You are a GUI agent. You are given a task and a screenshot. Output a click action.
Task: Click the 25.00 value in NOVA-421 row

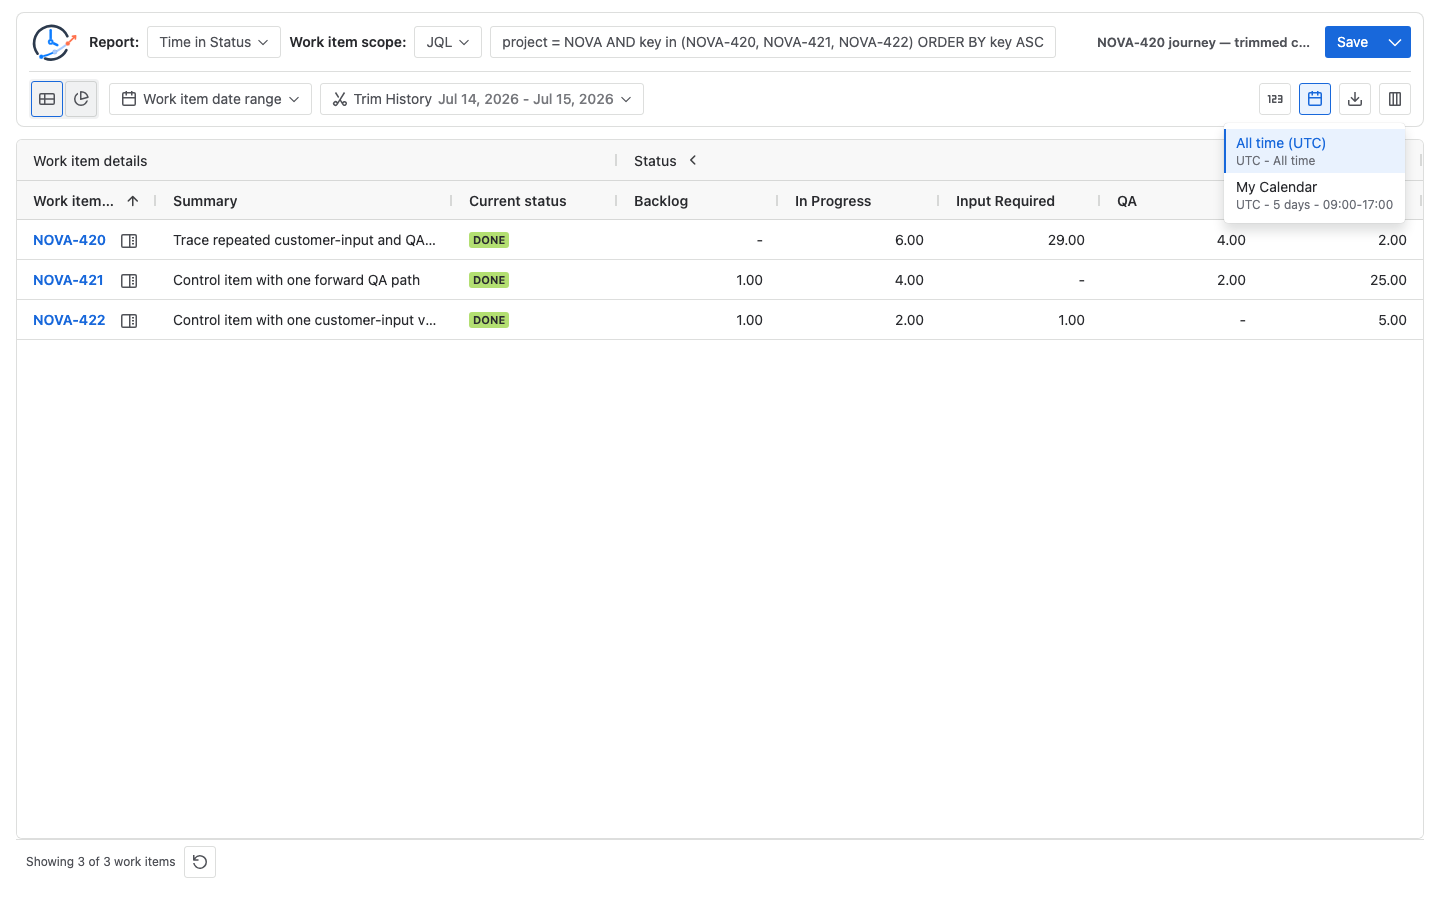(x=1388, y=280)
